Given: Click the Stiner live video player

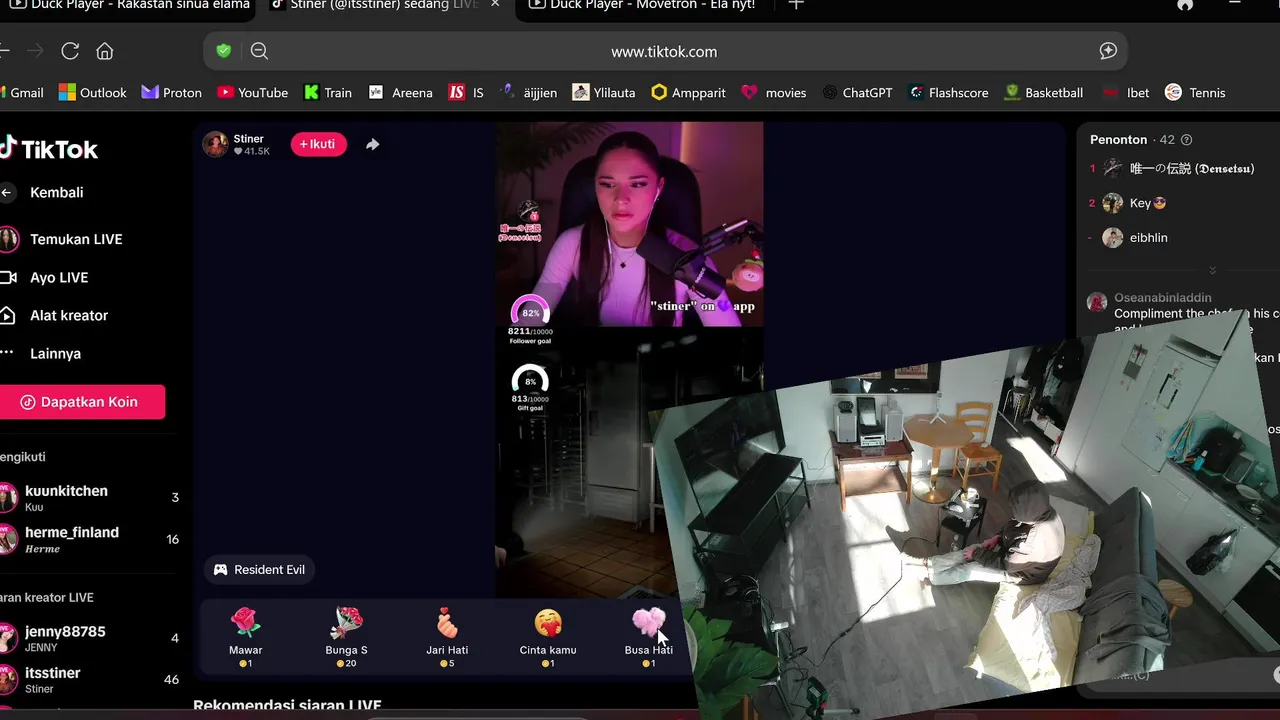Looking at the screenshot, I should [x=630, y=360].
